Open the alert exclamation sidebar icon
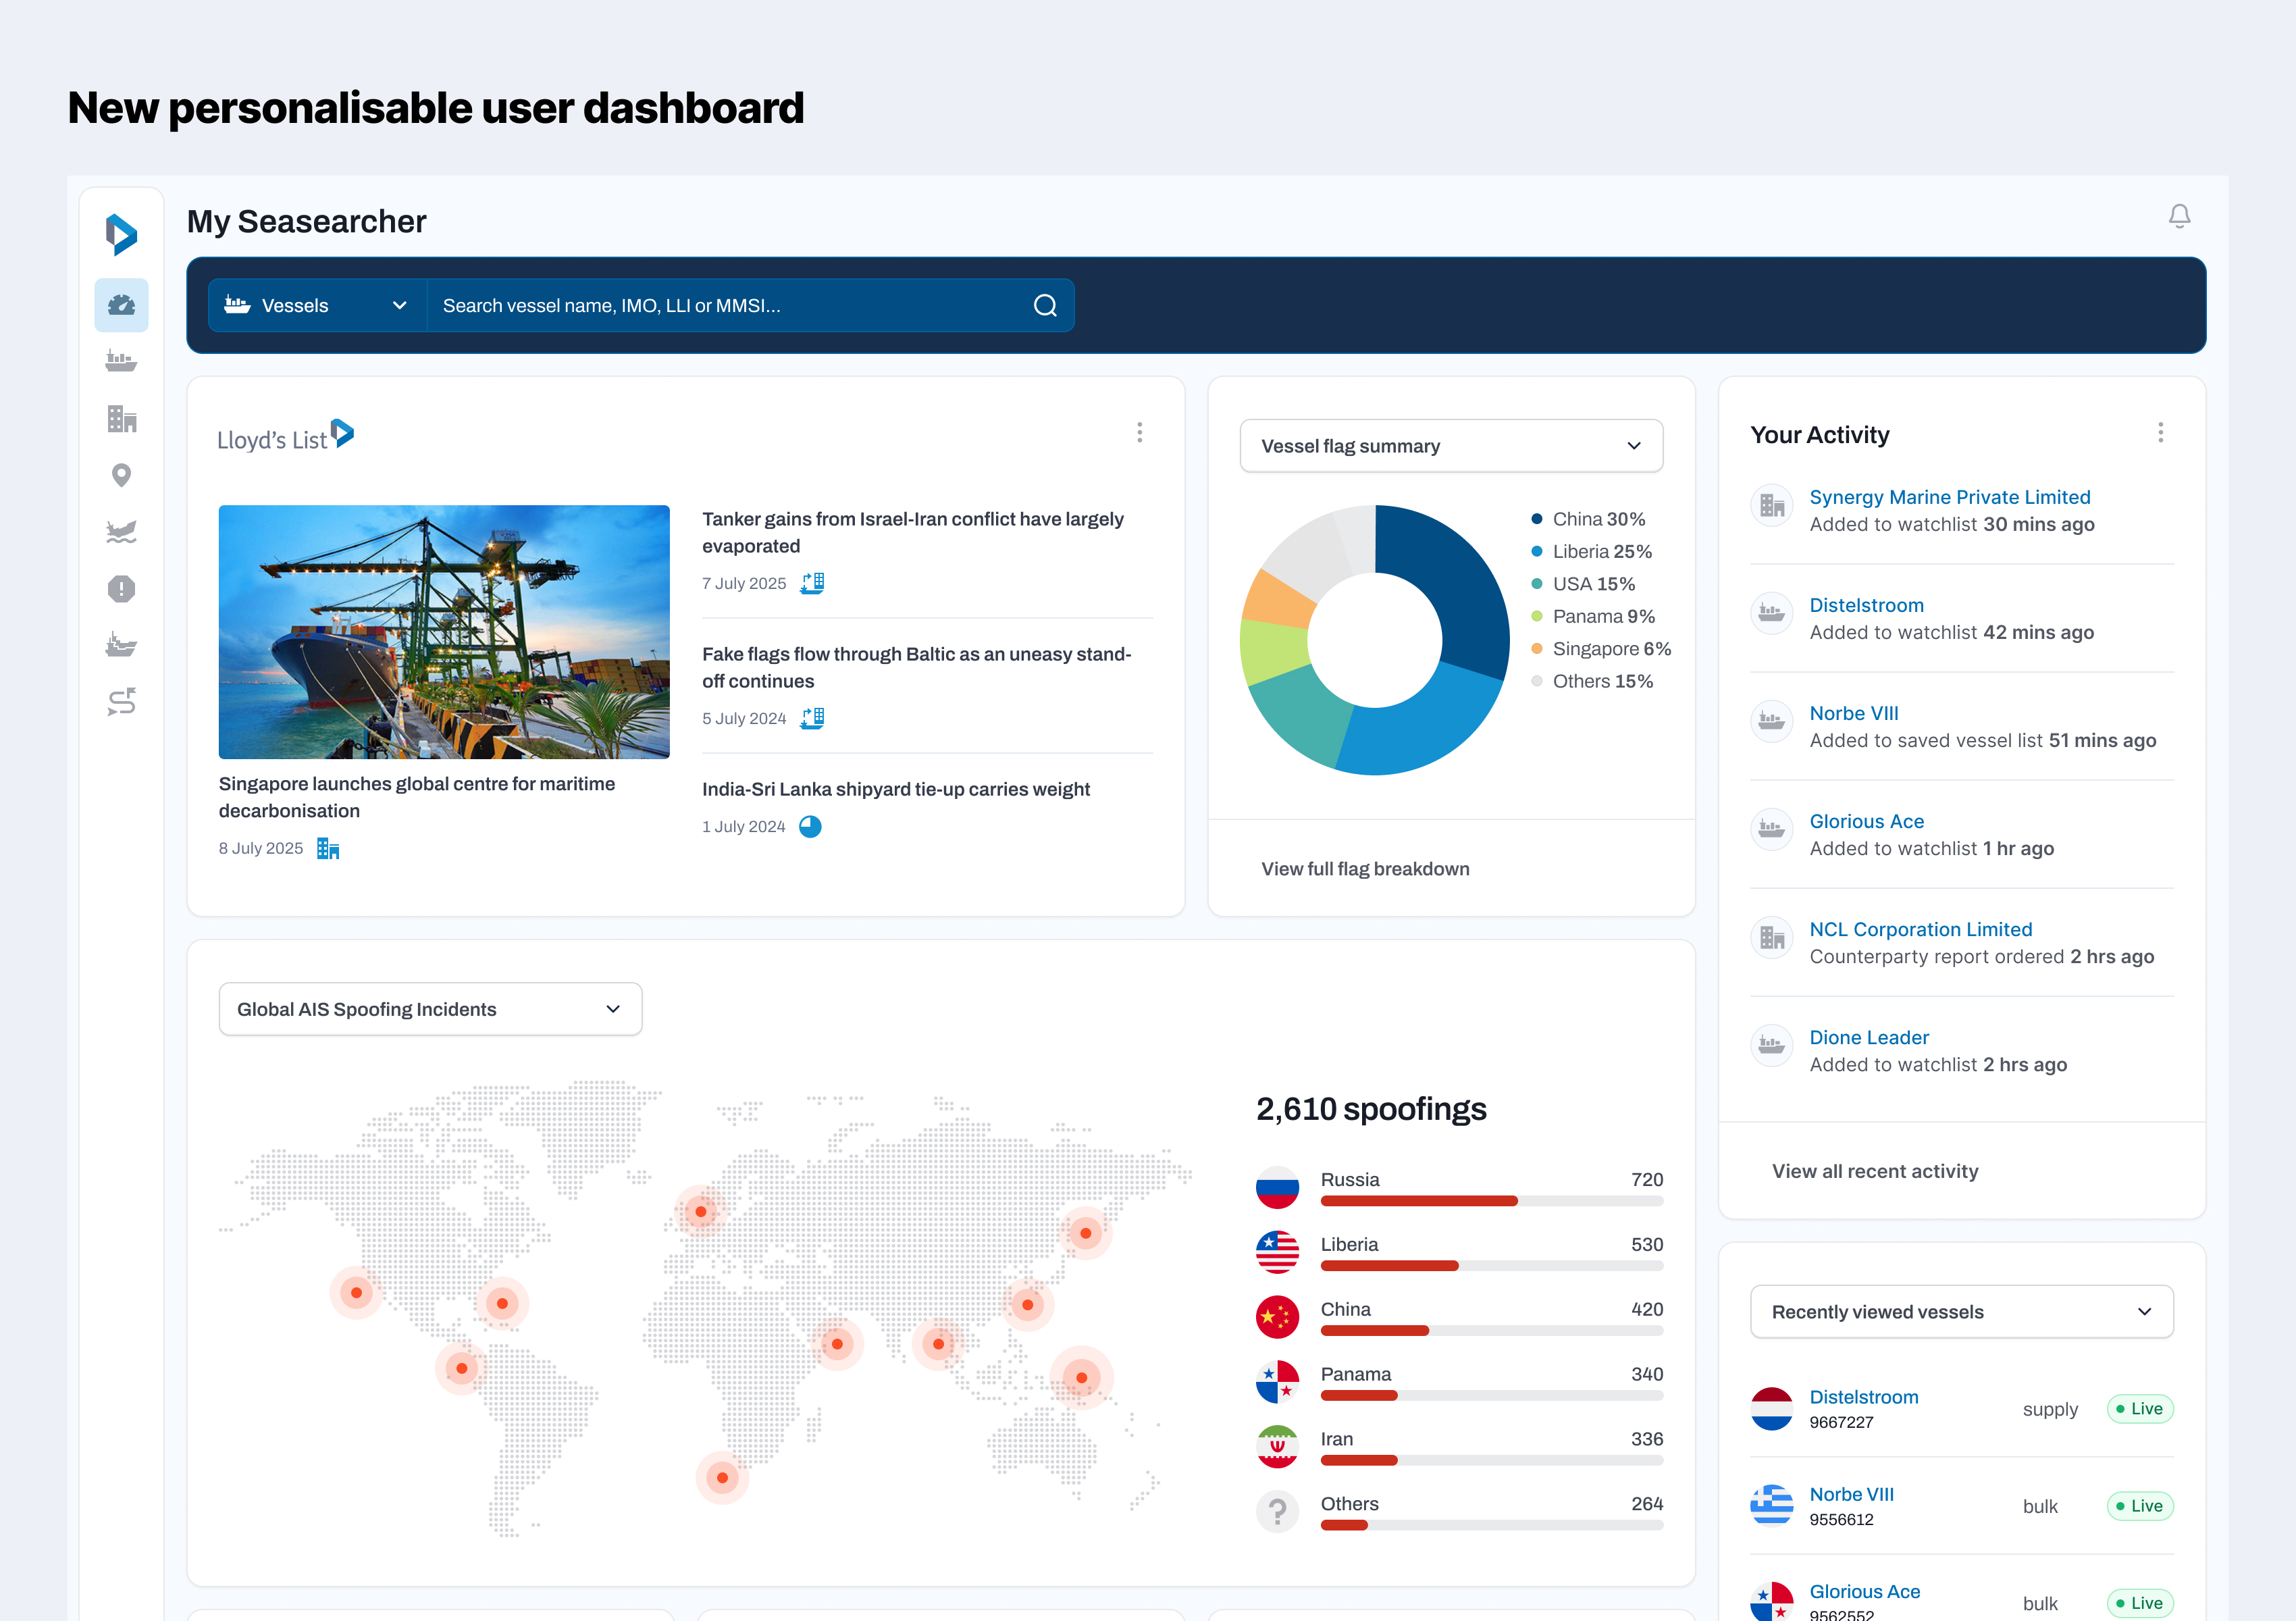The height and width of the screenshot is (1621, 2296). click(121, 589)
